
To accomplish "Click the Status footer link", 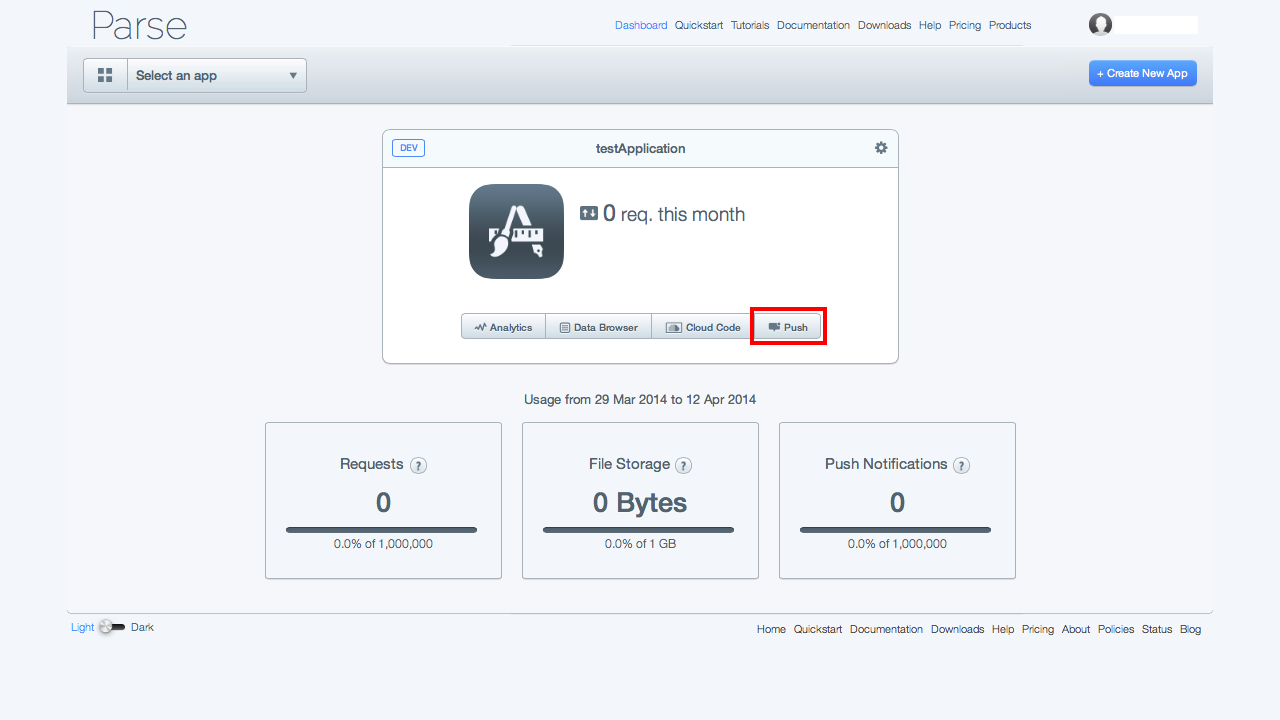I will [1157, 629].
